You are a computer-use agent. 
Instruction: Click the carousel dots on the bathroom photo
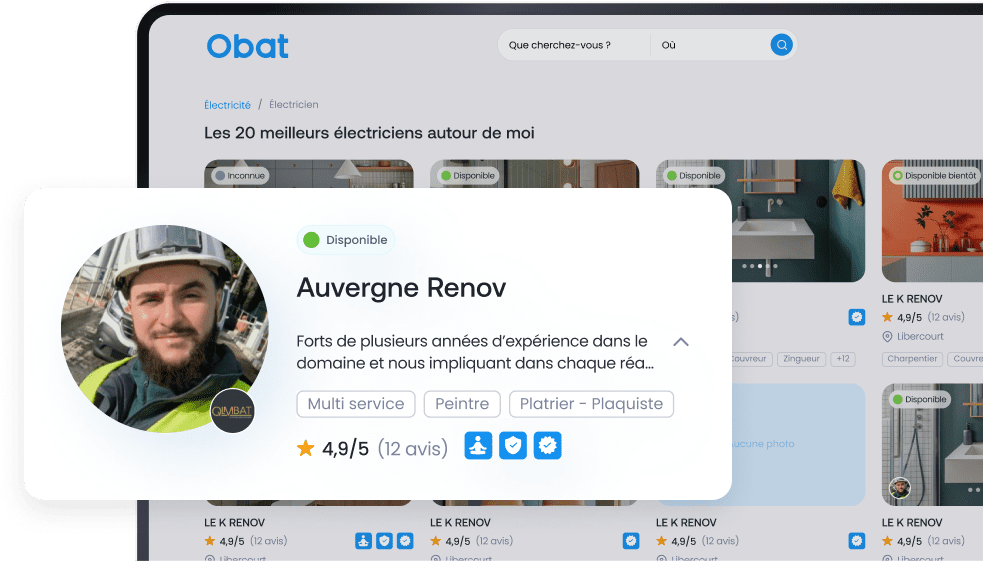pyautogui.click(x=760, y=267)
